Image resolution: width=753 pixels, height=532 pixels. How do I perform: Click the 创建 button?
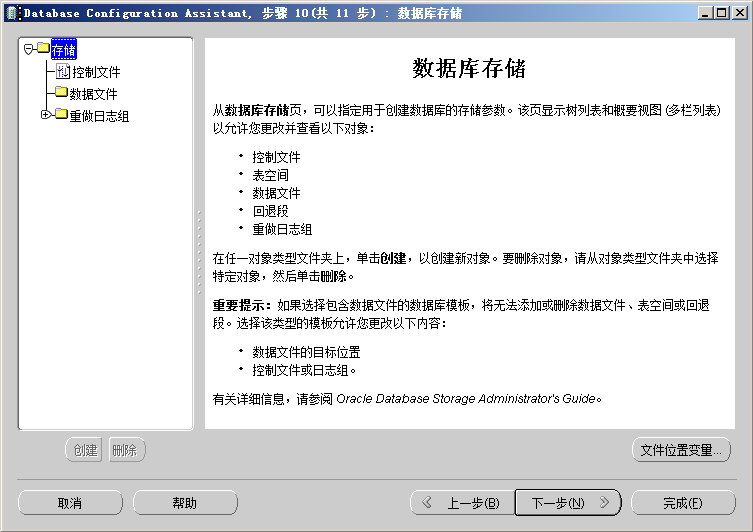(x=84, y=450)
